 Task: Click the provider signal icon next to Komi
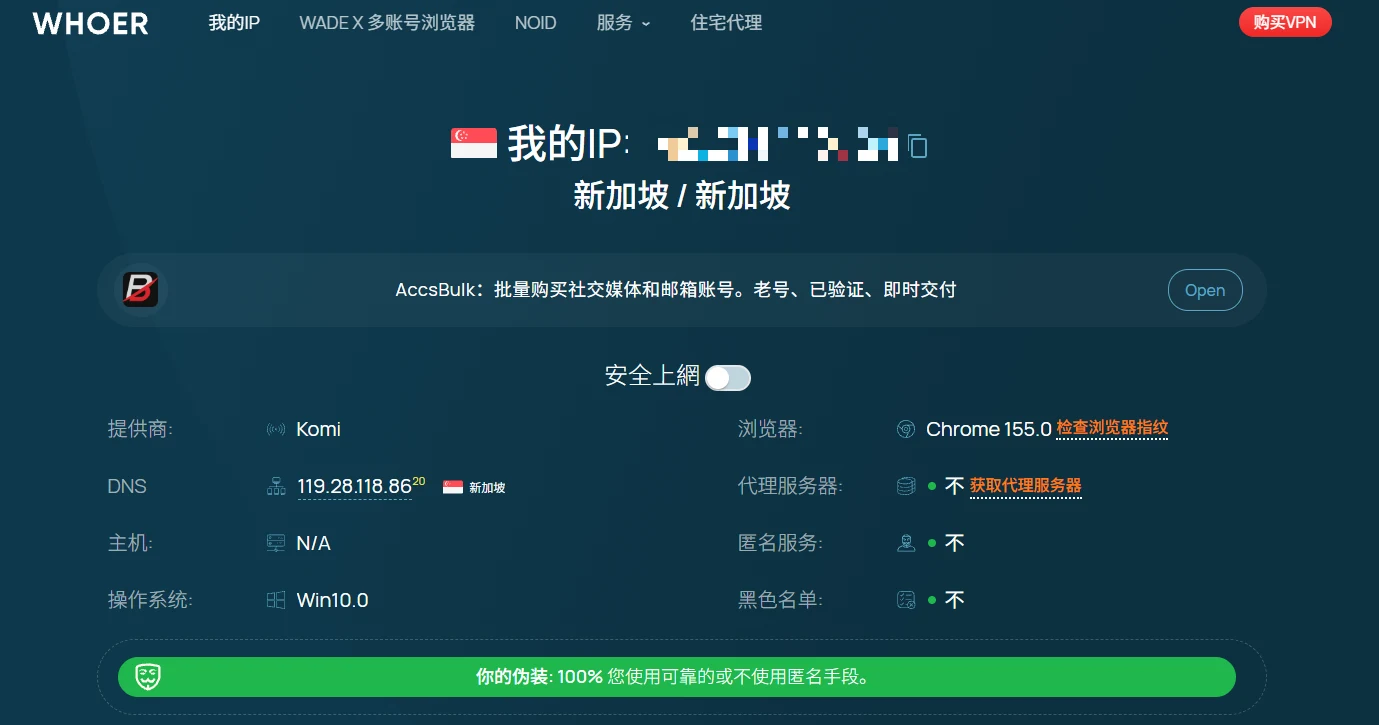pos(276,430)
